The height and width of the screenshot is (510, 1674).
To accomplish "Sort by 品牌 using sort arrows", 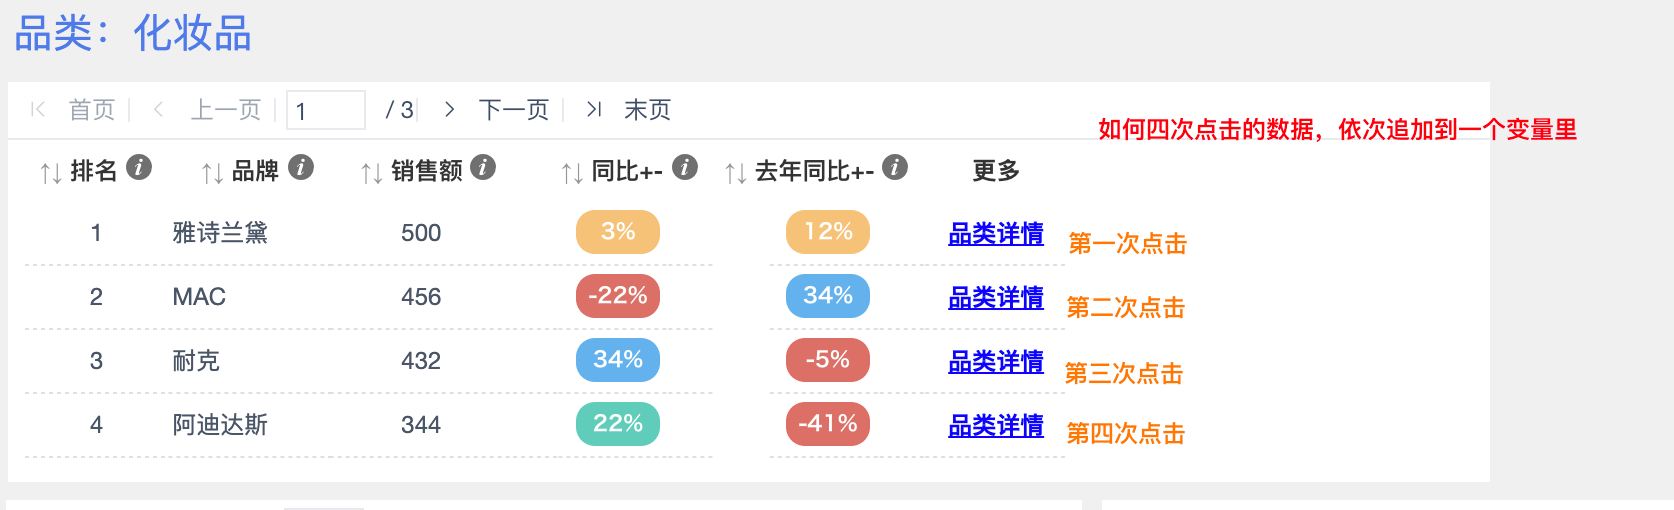I will click(x=212, y=173).
